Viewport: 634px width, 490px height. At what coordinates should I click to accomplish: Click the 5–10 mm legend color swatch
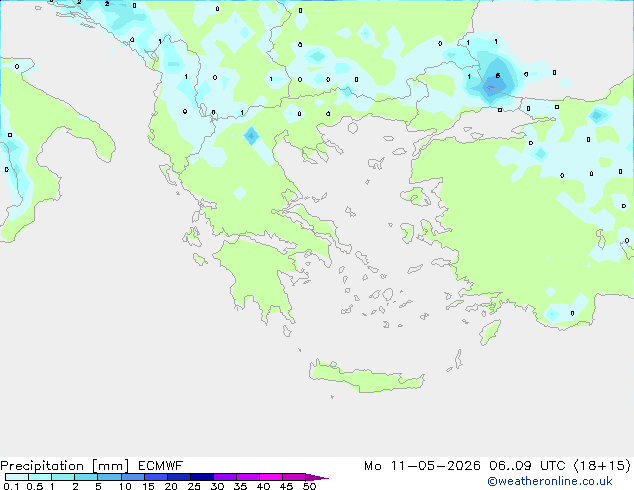pos(109,477)
